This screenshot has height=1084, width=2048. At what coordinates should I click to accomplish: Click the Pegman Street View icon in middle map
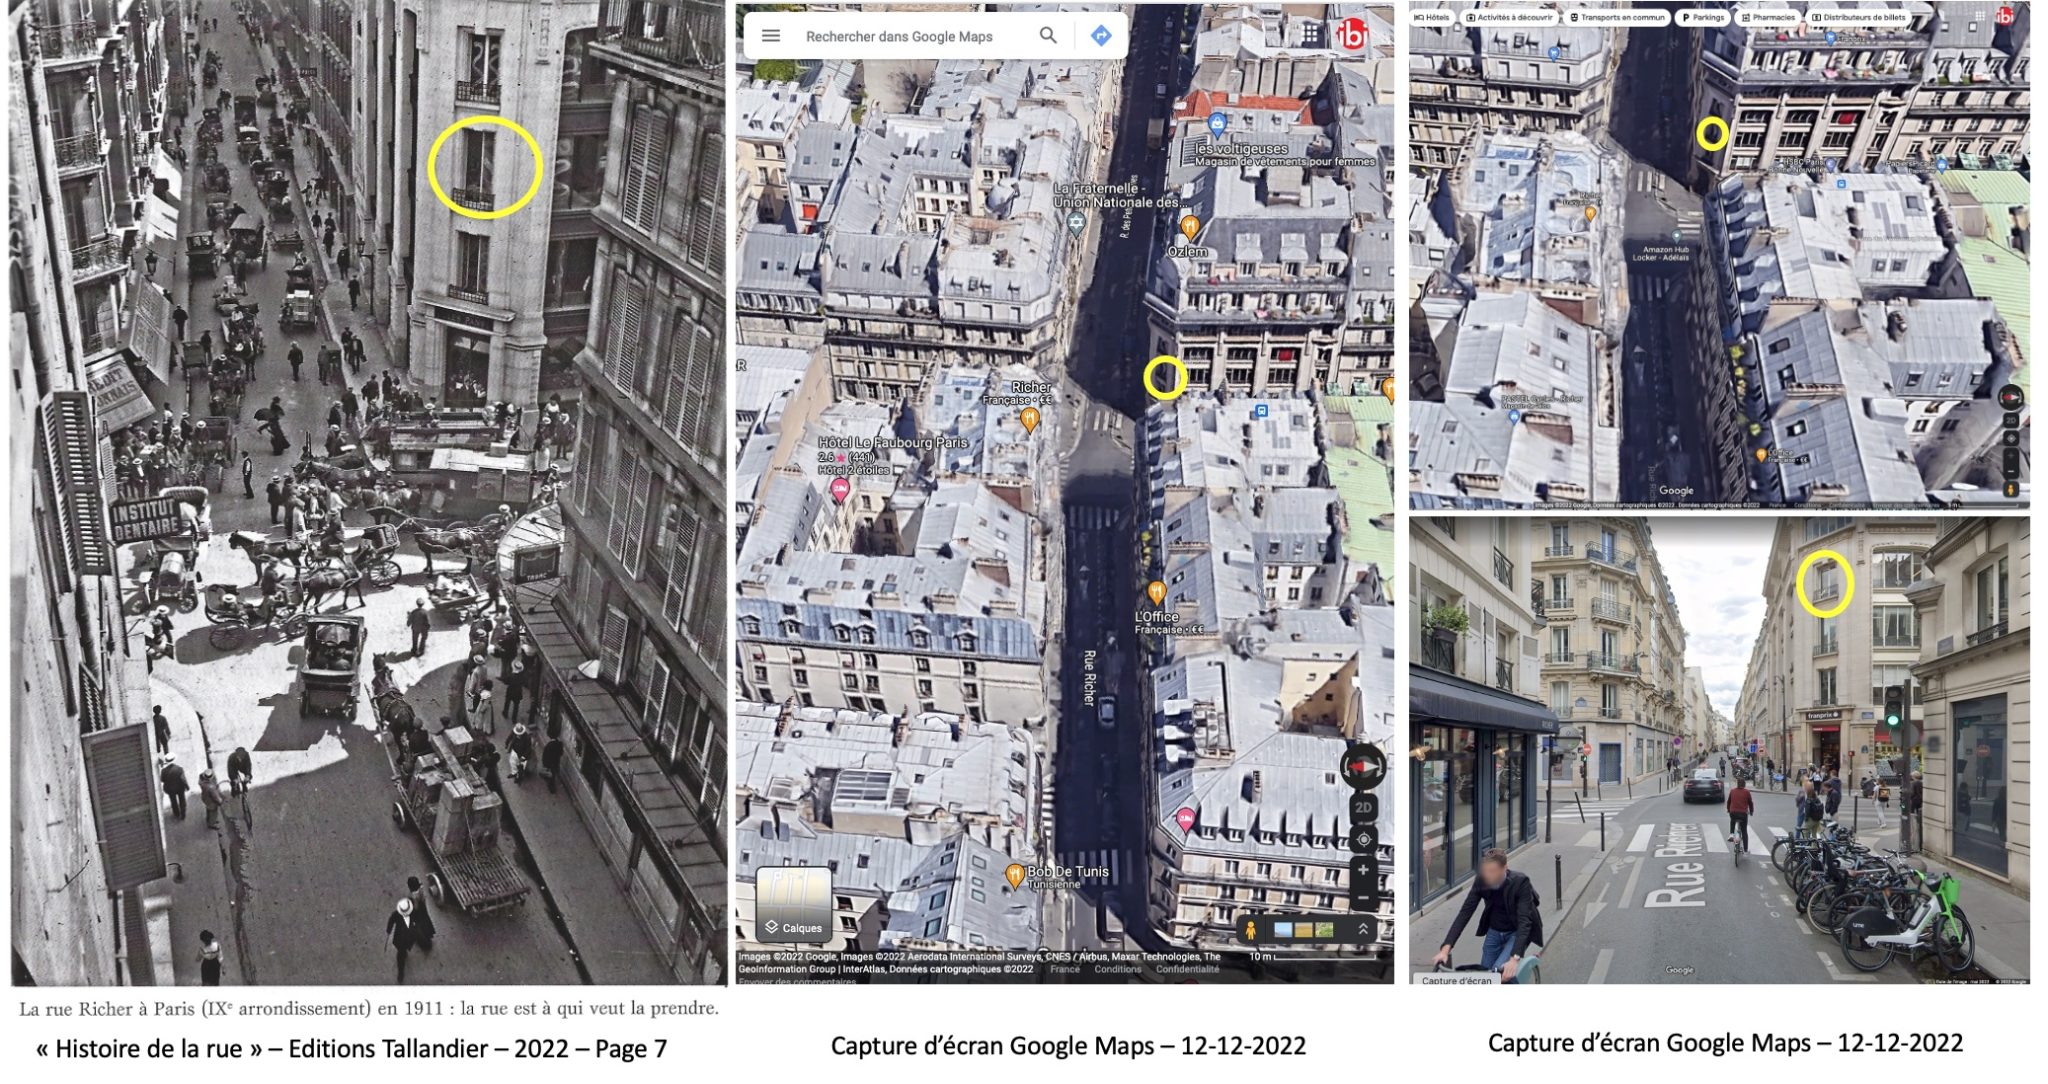point(1250,930)
